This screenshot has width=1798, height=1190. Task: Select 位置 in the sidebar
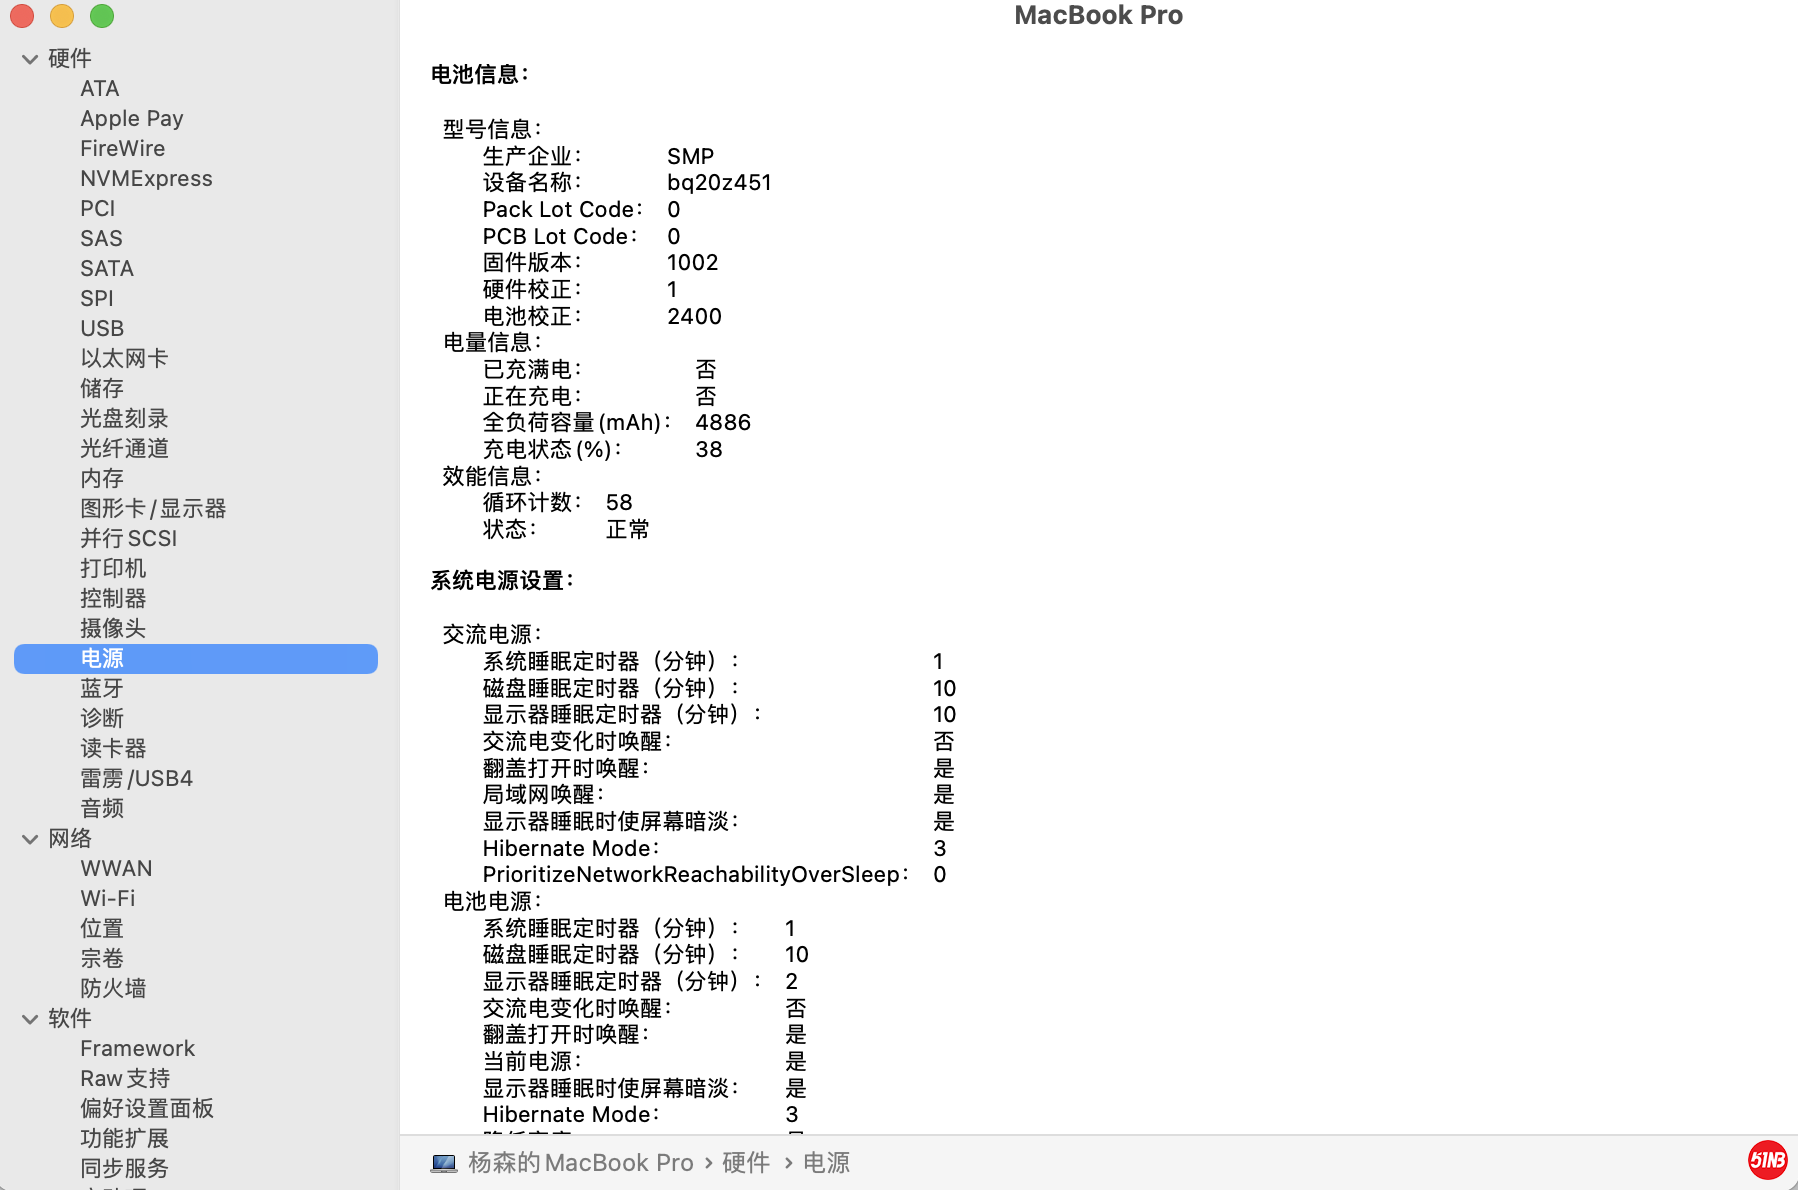[x=102, y=929]
